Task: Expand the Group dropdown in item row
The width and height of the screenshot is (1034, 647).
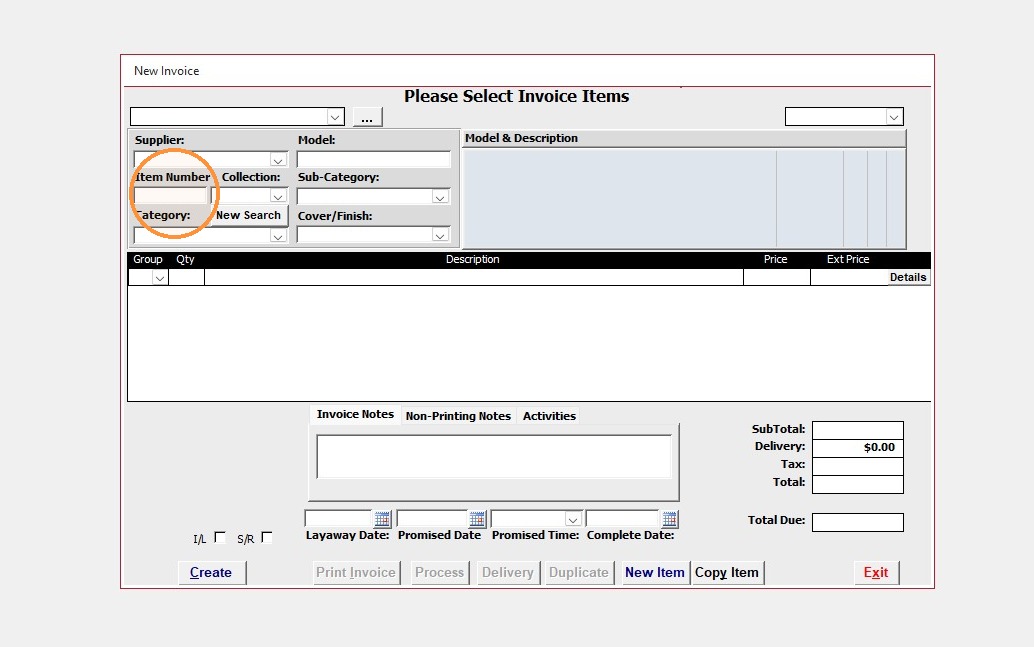Action: pos(160,278)
